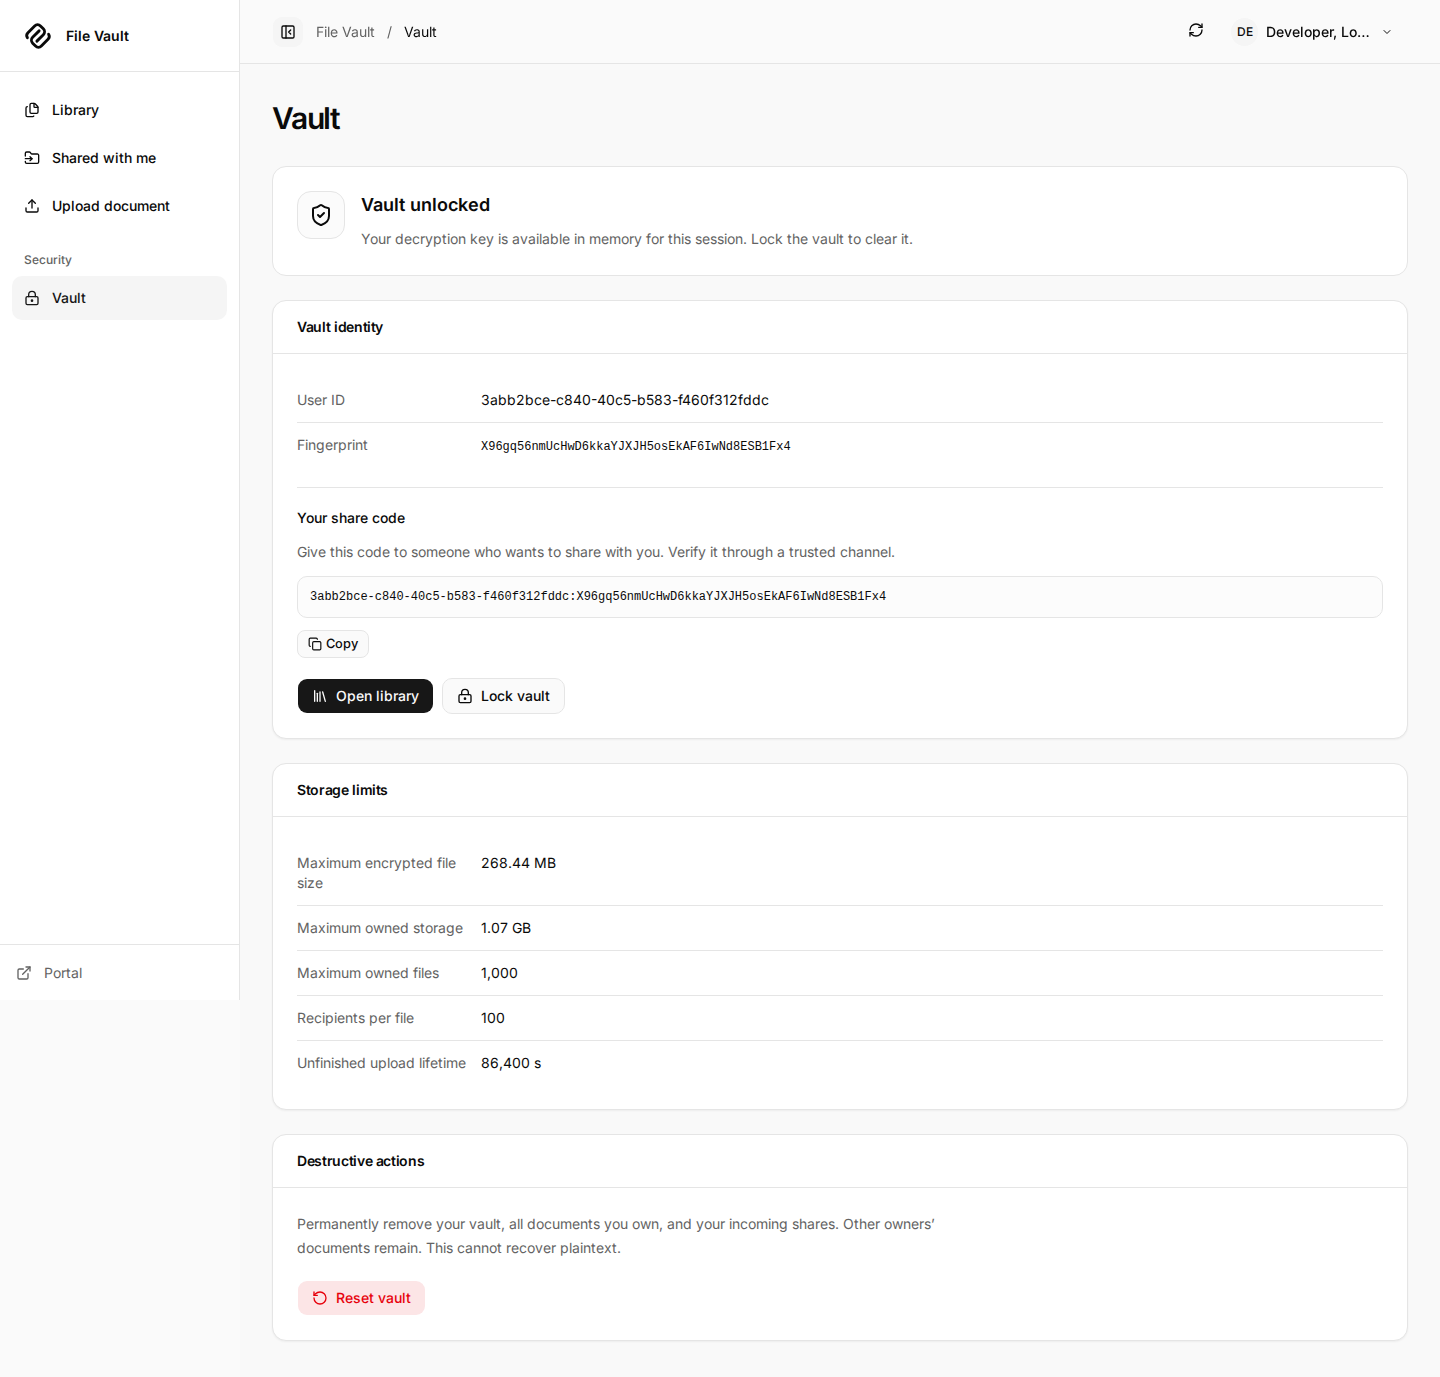Click the DE user avatar
1440x1377 pixels.
[x=1245, y=32]
